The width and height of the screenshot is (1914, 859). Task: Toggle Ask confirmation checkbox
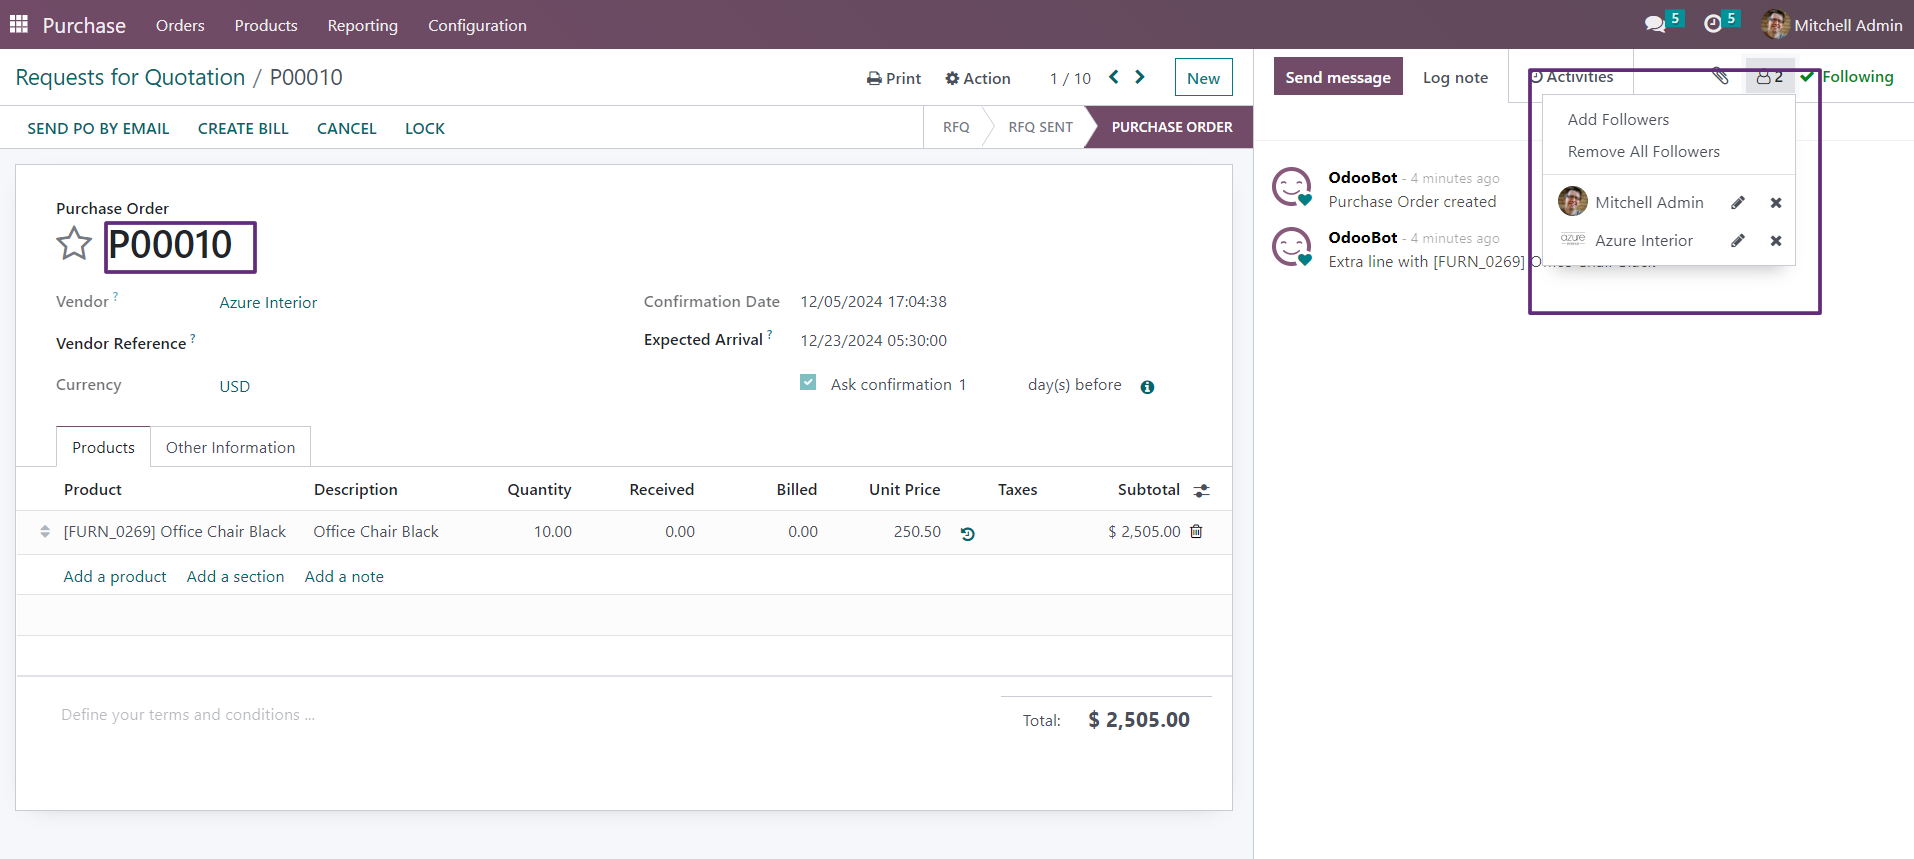click(808, 382)
